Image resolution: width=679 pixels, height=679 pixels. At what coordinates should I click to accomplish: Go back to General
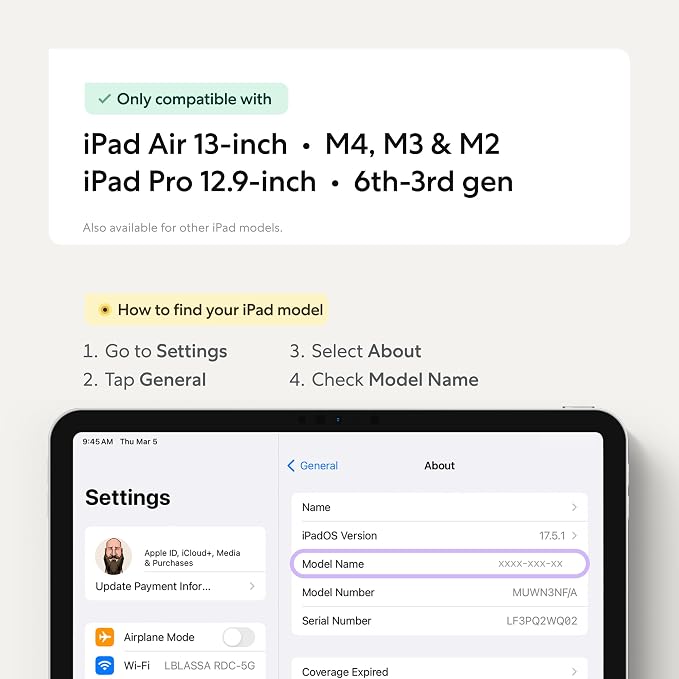[x=312, y=466]
